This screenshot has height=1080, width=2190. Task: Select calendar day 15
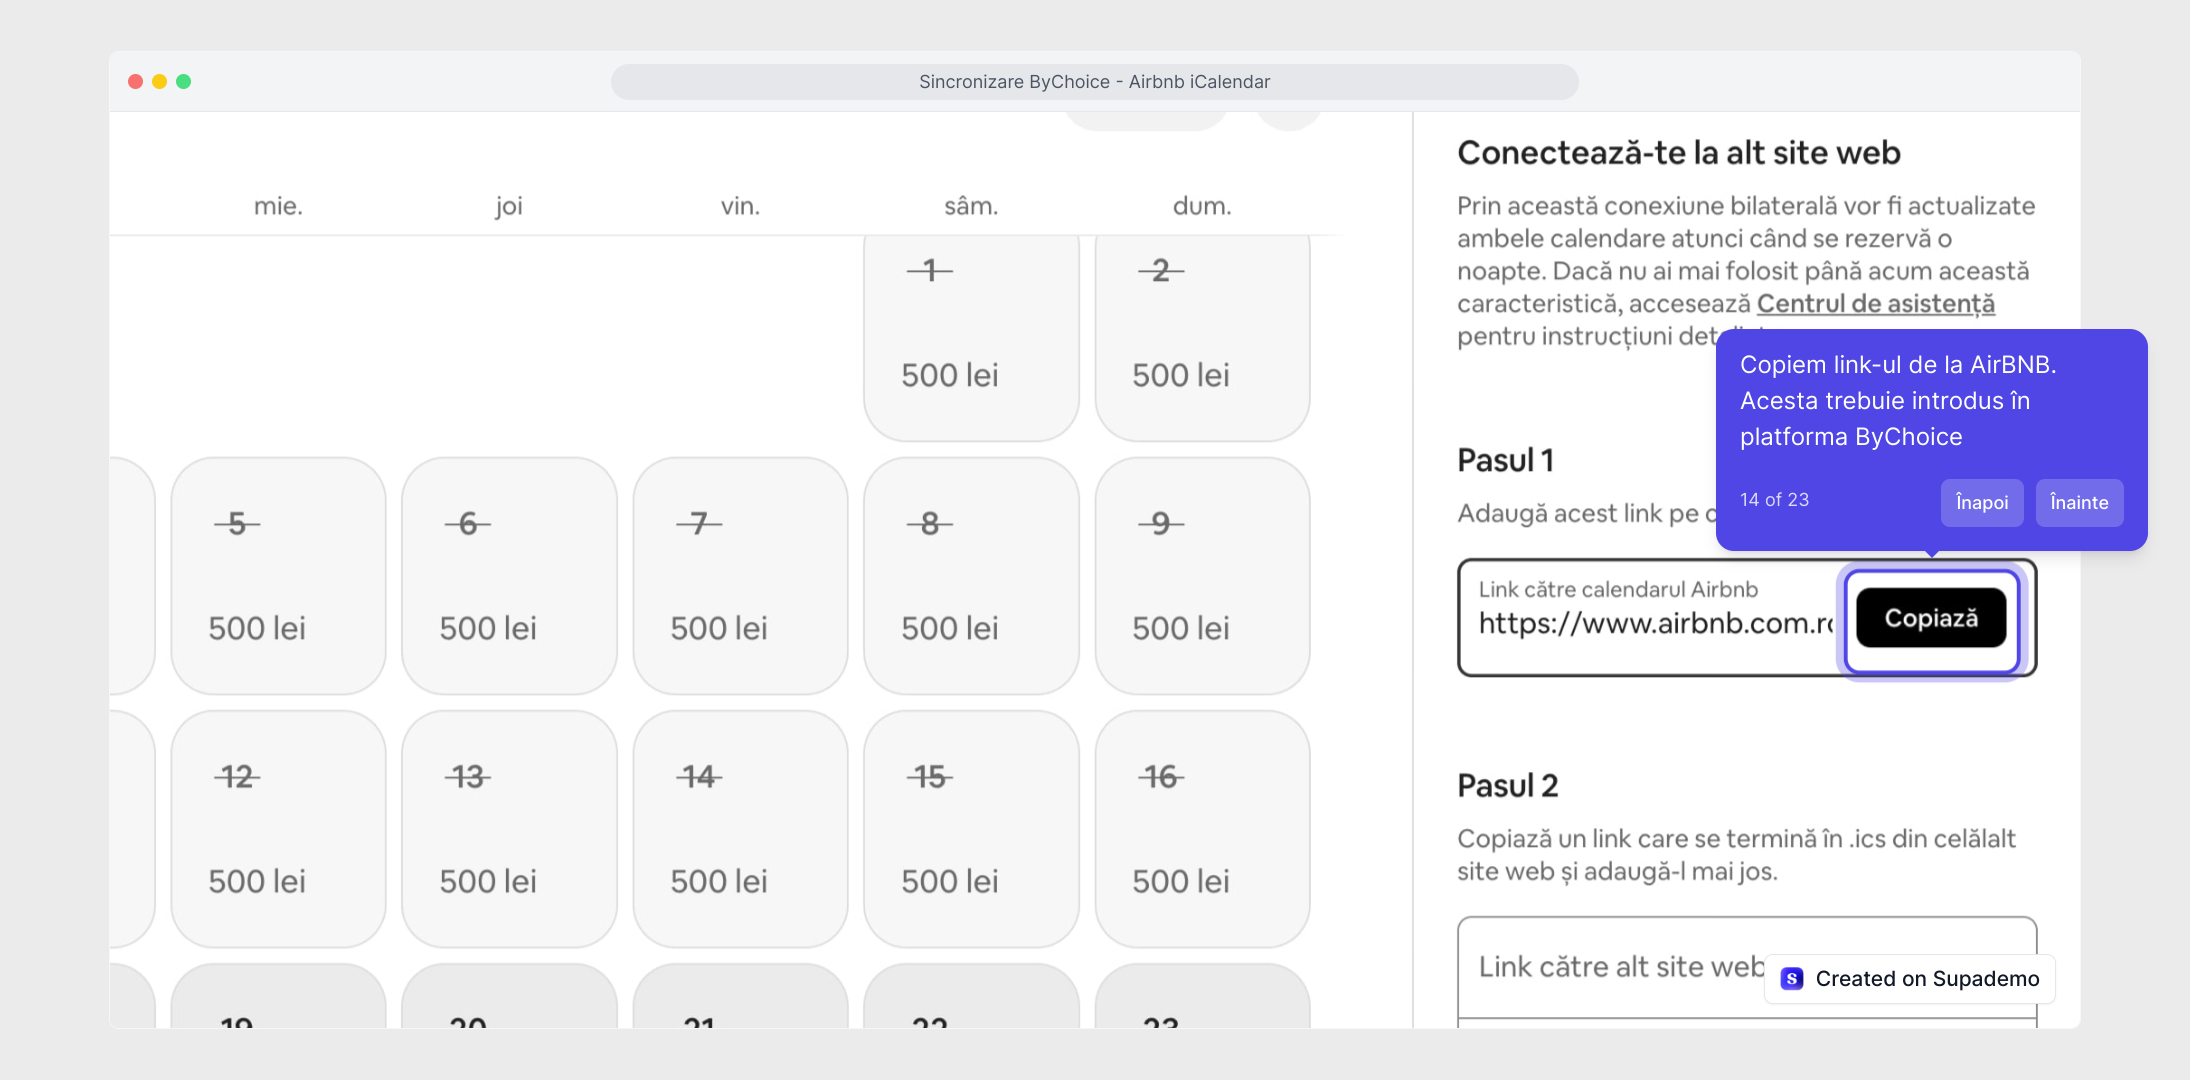pyautogui.click(x=971, y=829)
